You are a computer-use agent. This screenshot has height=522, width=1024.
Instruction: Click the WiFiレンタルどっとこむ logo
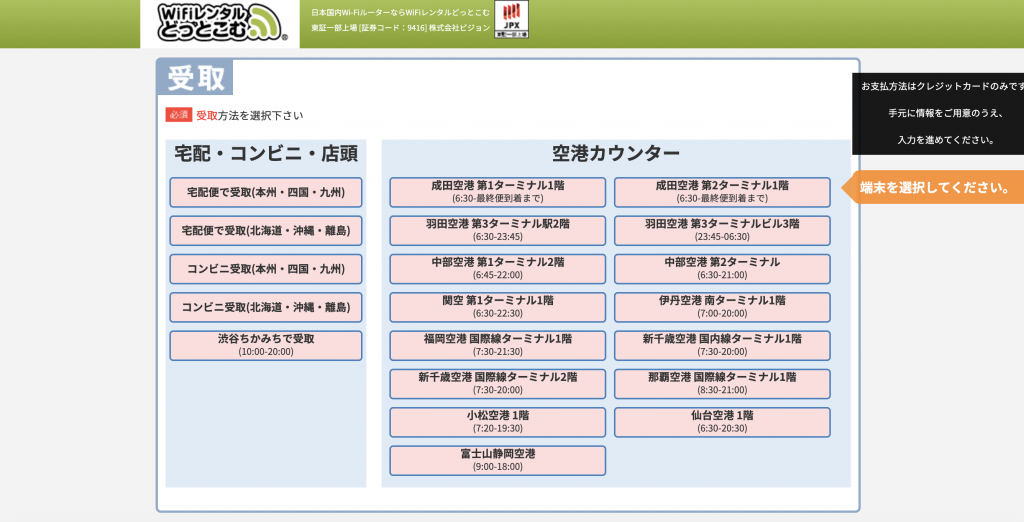pyautogui.click(x=219, y=23)
